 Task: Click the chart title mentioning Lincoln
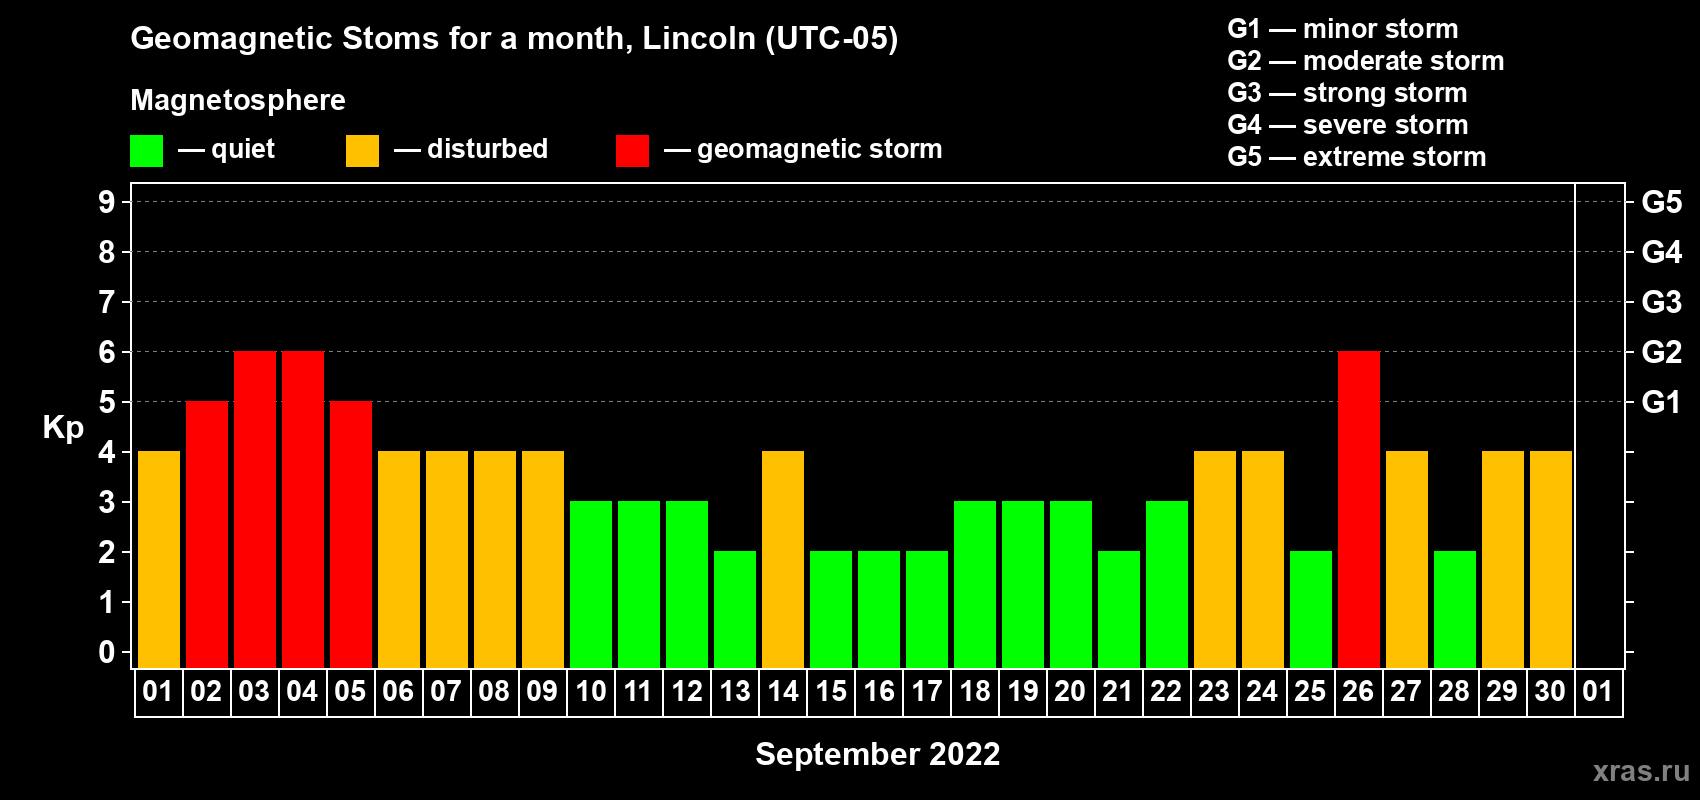coord(514,39)
